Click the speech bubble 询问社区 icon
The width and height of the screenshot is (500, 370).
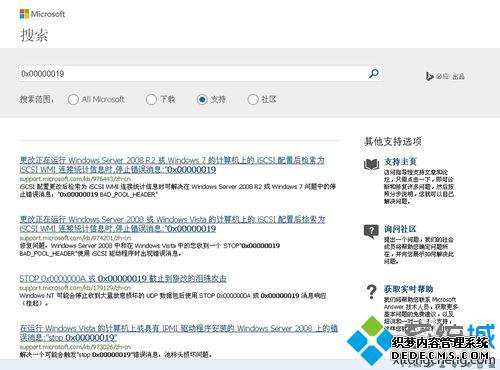coord(371,231)
